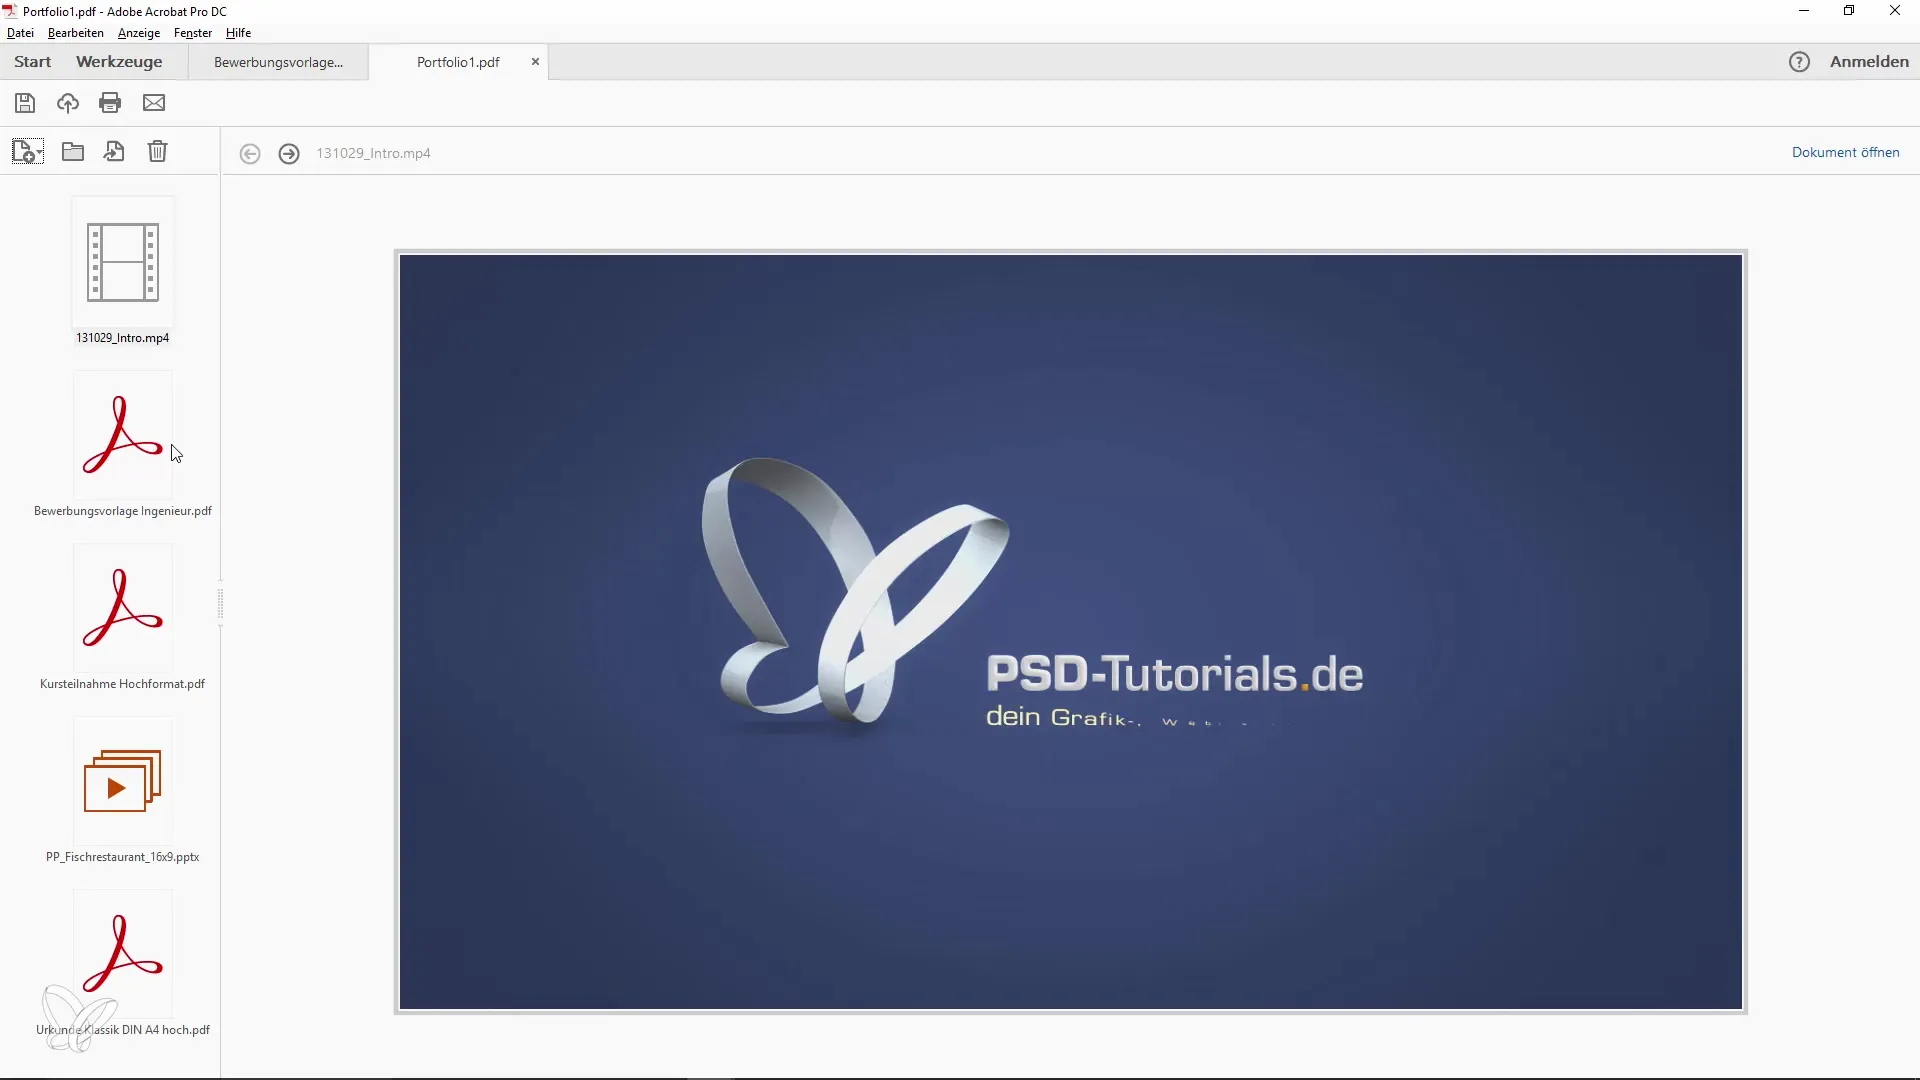Go to next file with right arrow

pos(289,154)
